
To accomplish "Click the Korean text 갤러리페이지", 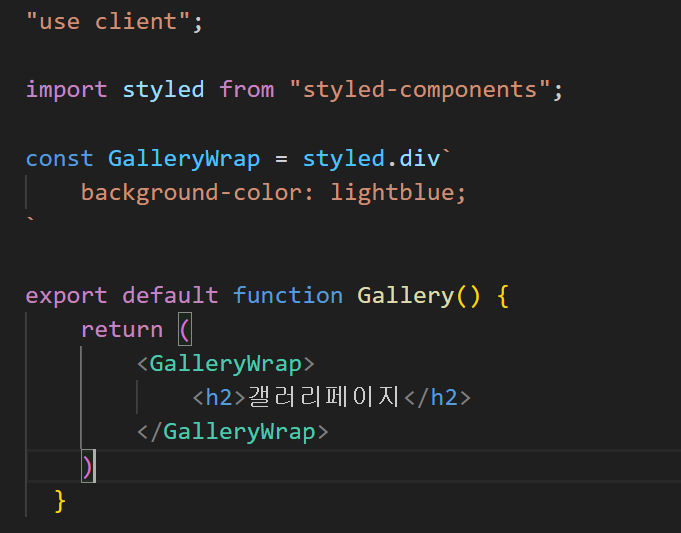I will pos(324,397).
